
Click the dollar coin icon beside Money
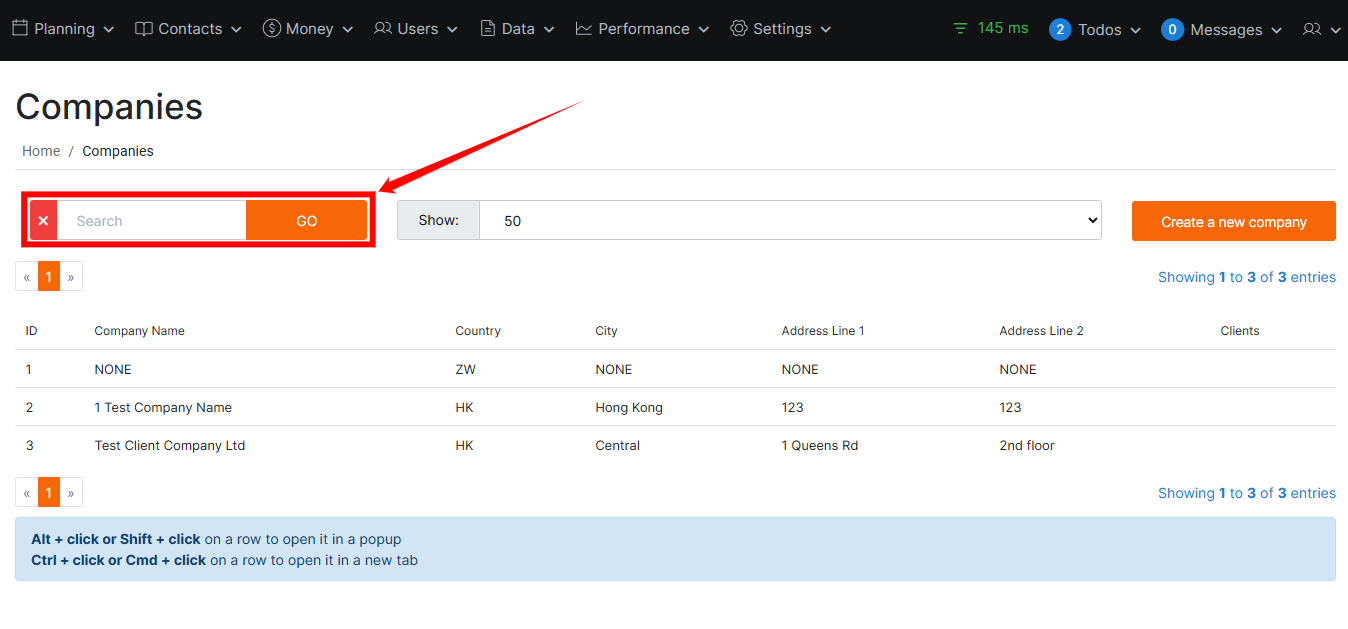click(271, 29)
